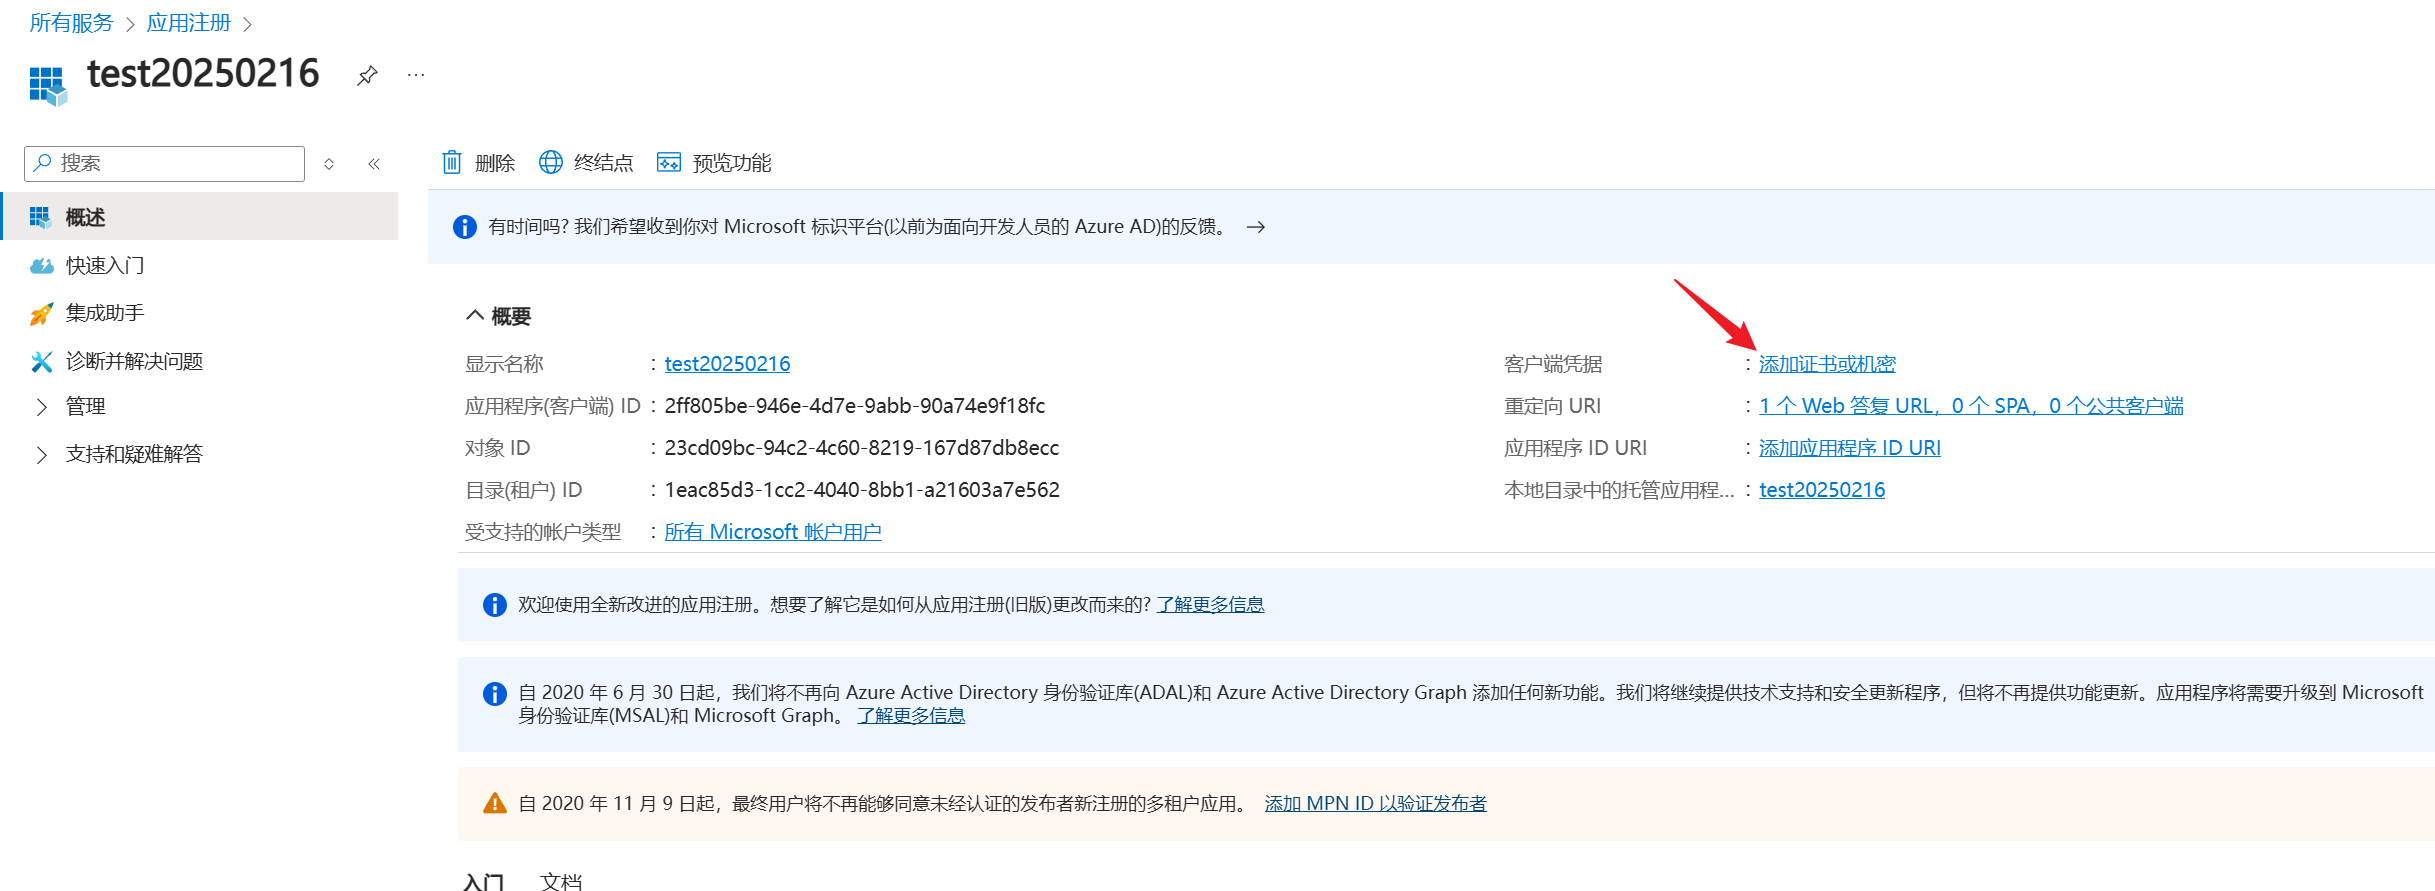Open 概述 in the side menu
Screen dimensions: 2435x891
[x=200, y=216]
